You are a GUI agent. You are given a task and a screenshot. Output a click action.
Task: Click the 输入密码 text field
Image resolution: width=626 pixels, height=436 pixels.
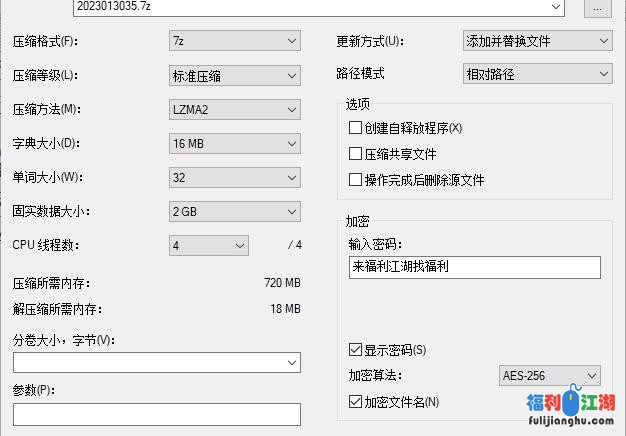pyautogui.click(x=474, y=267)
